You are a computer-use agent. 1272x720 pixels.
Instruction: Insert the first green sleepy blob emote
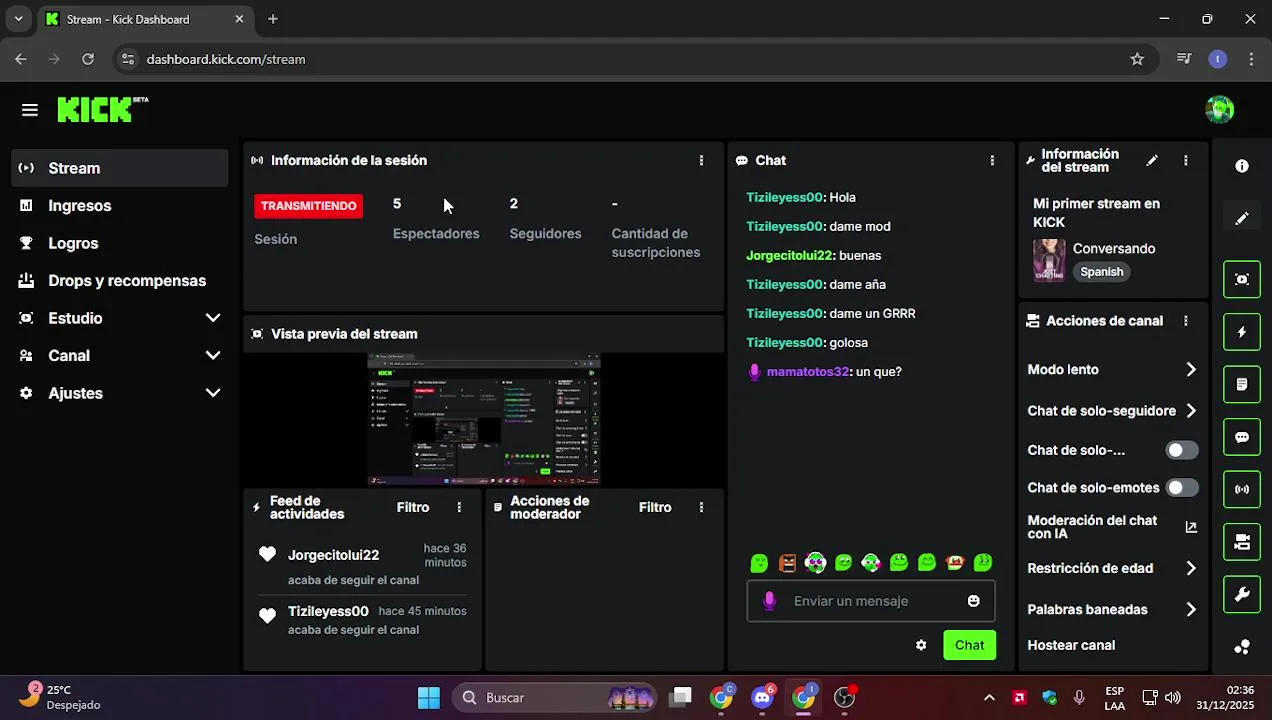[759, 563]
